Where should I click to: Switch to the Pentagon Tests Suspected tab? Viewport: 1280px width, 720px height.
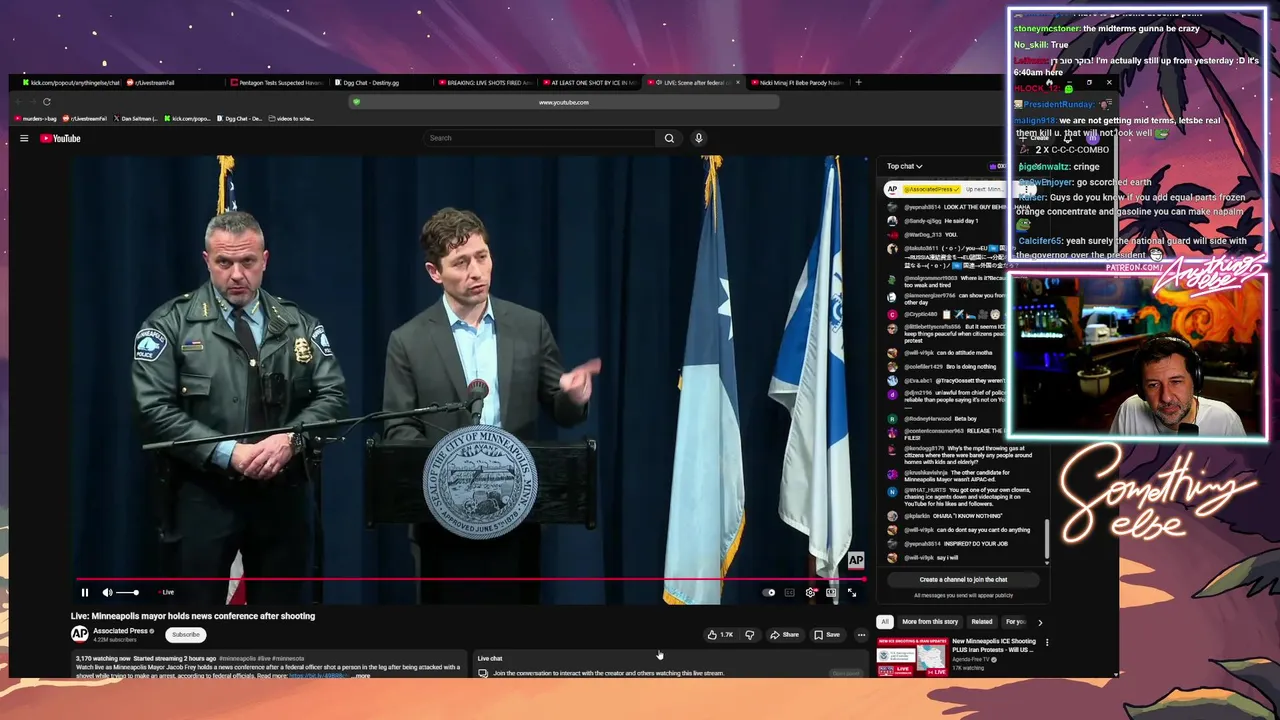tap(277, 83)
